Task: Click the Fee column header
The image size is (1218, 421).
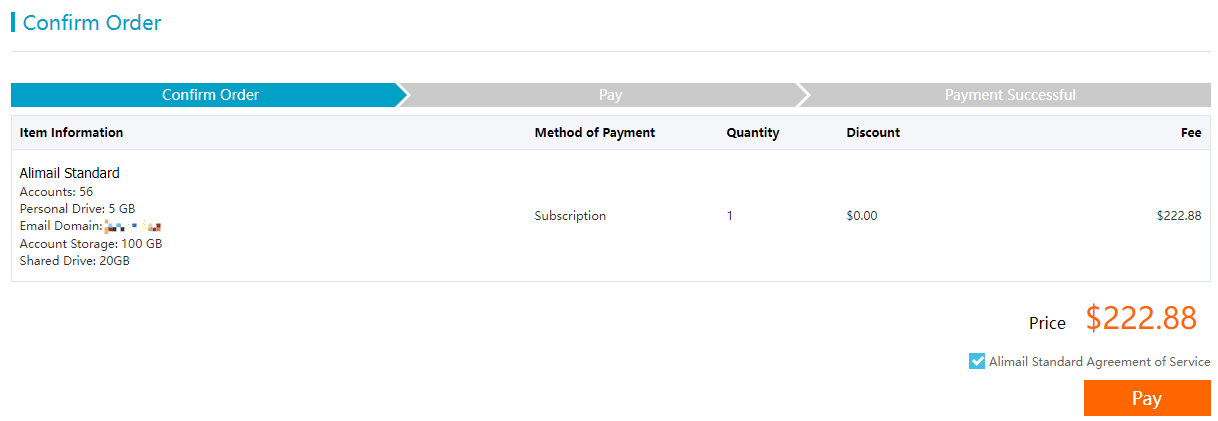Action: click(1190, 132)
